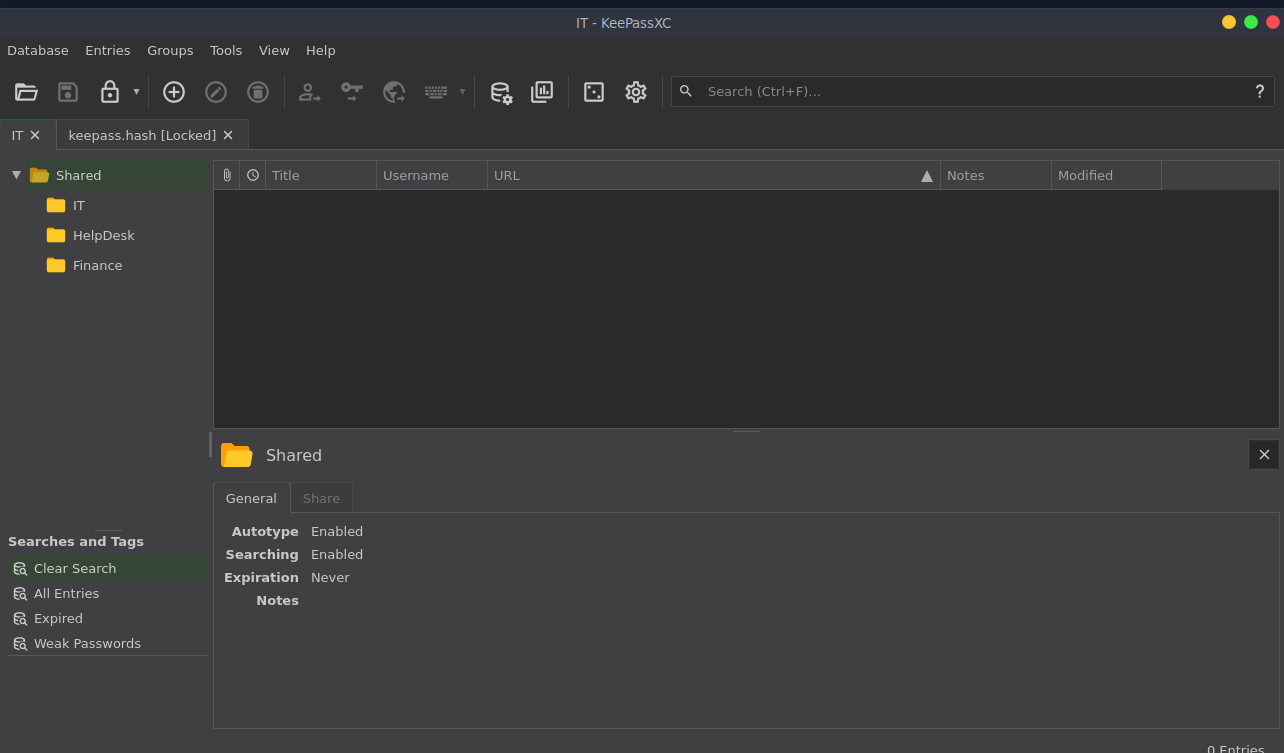
Task: Add a new entry plus icon
Action: click(x=174, y=92)
